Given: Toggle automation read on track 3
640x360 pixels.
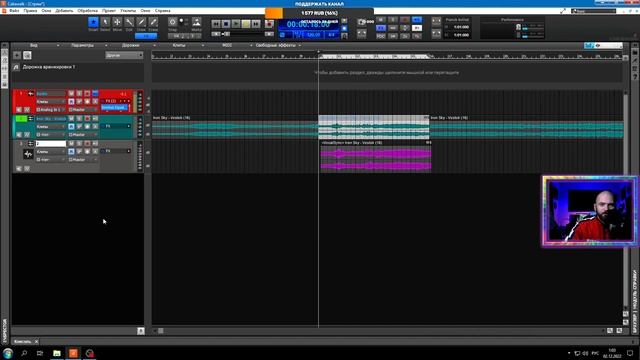Looking at the screenshot, I should tap(71, 151).
